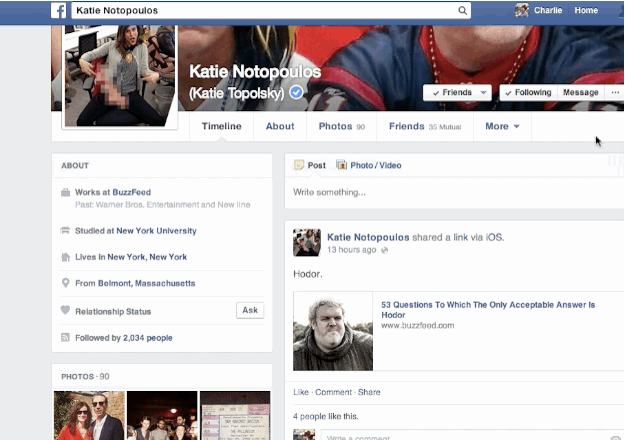
Task: Open the Hodor article thumbnail
Action: point(333,331)
